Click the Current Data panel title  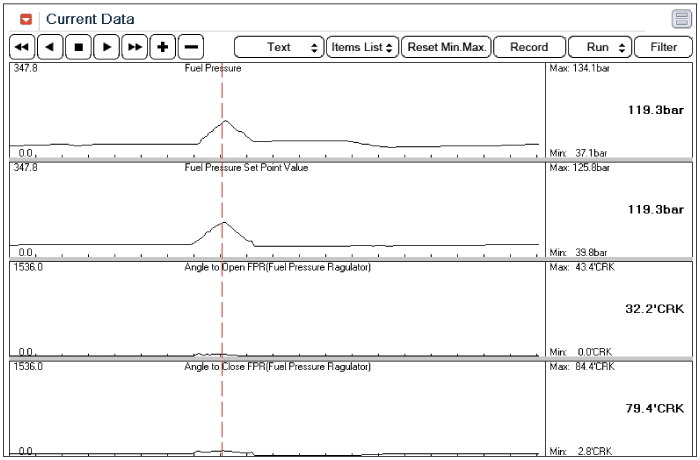tap(90, 19)
